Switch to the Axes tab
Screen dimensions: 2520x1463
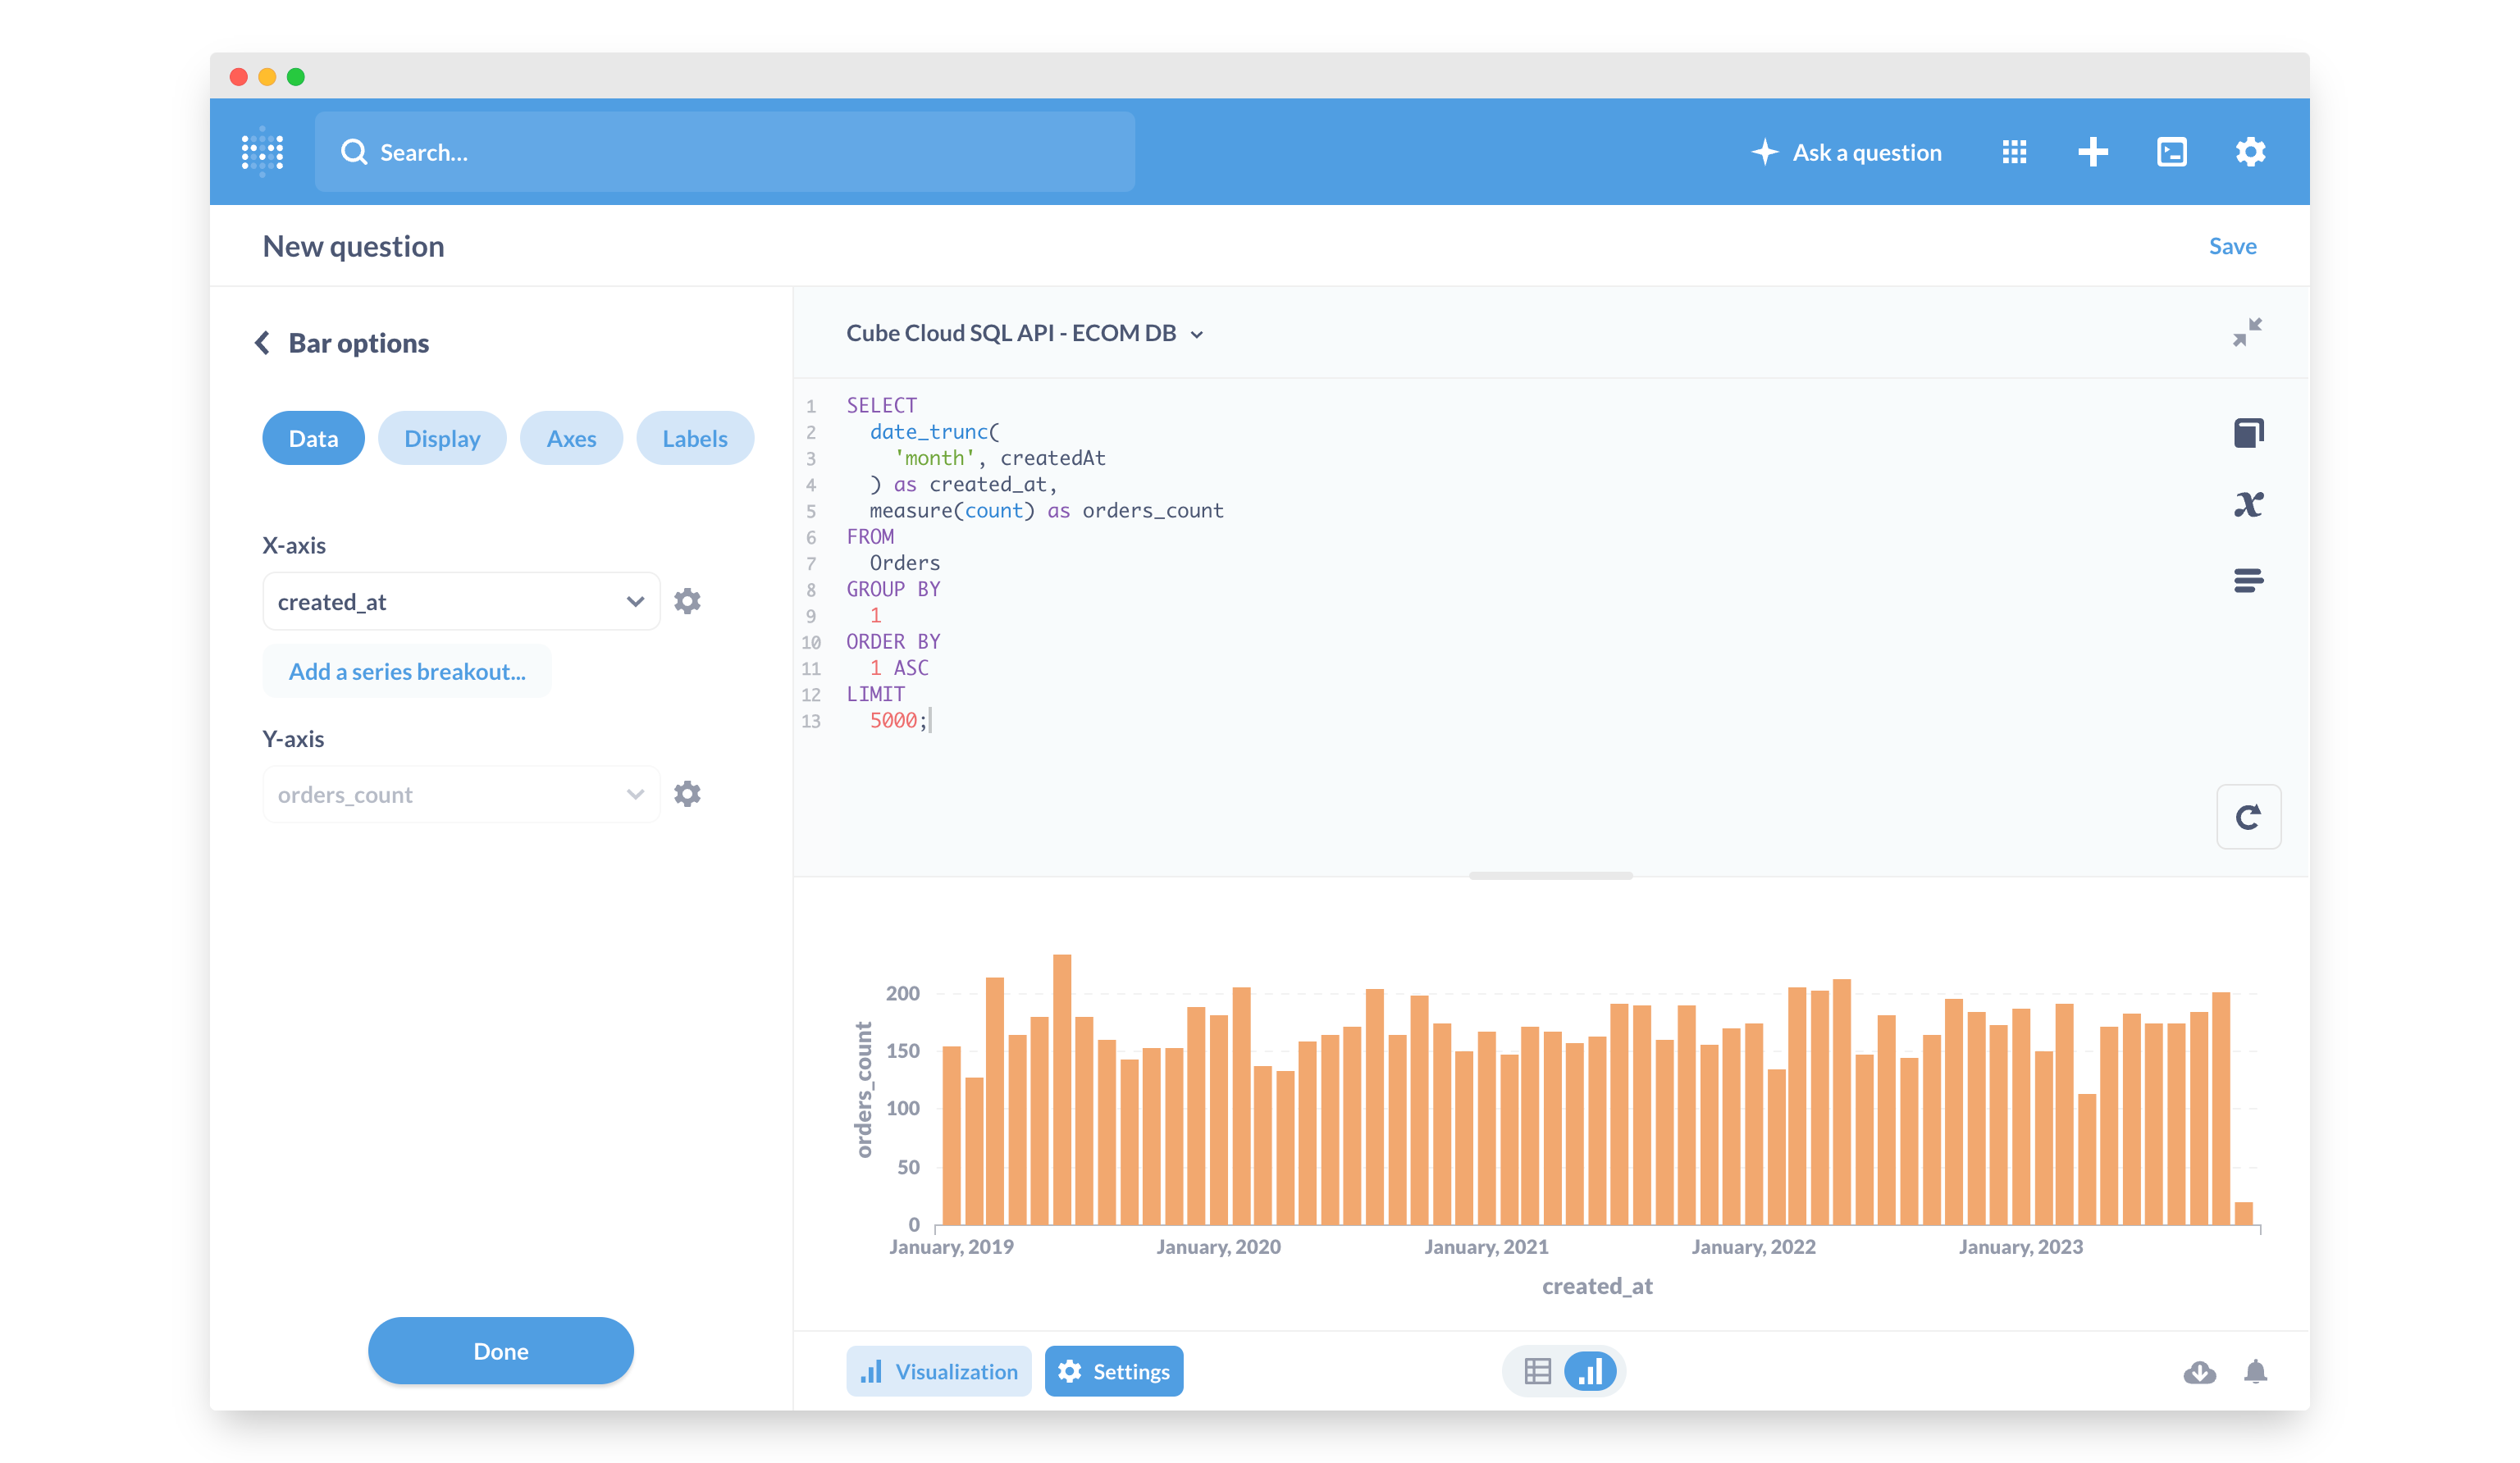[x=571, y=438]
